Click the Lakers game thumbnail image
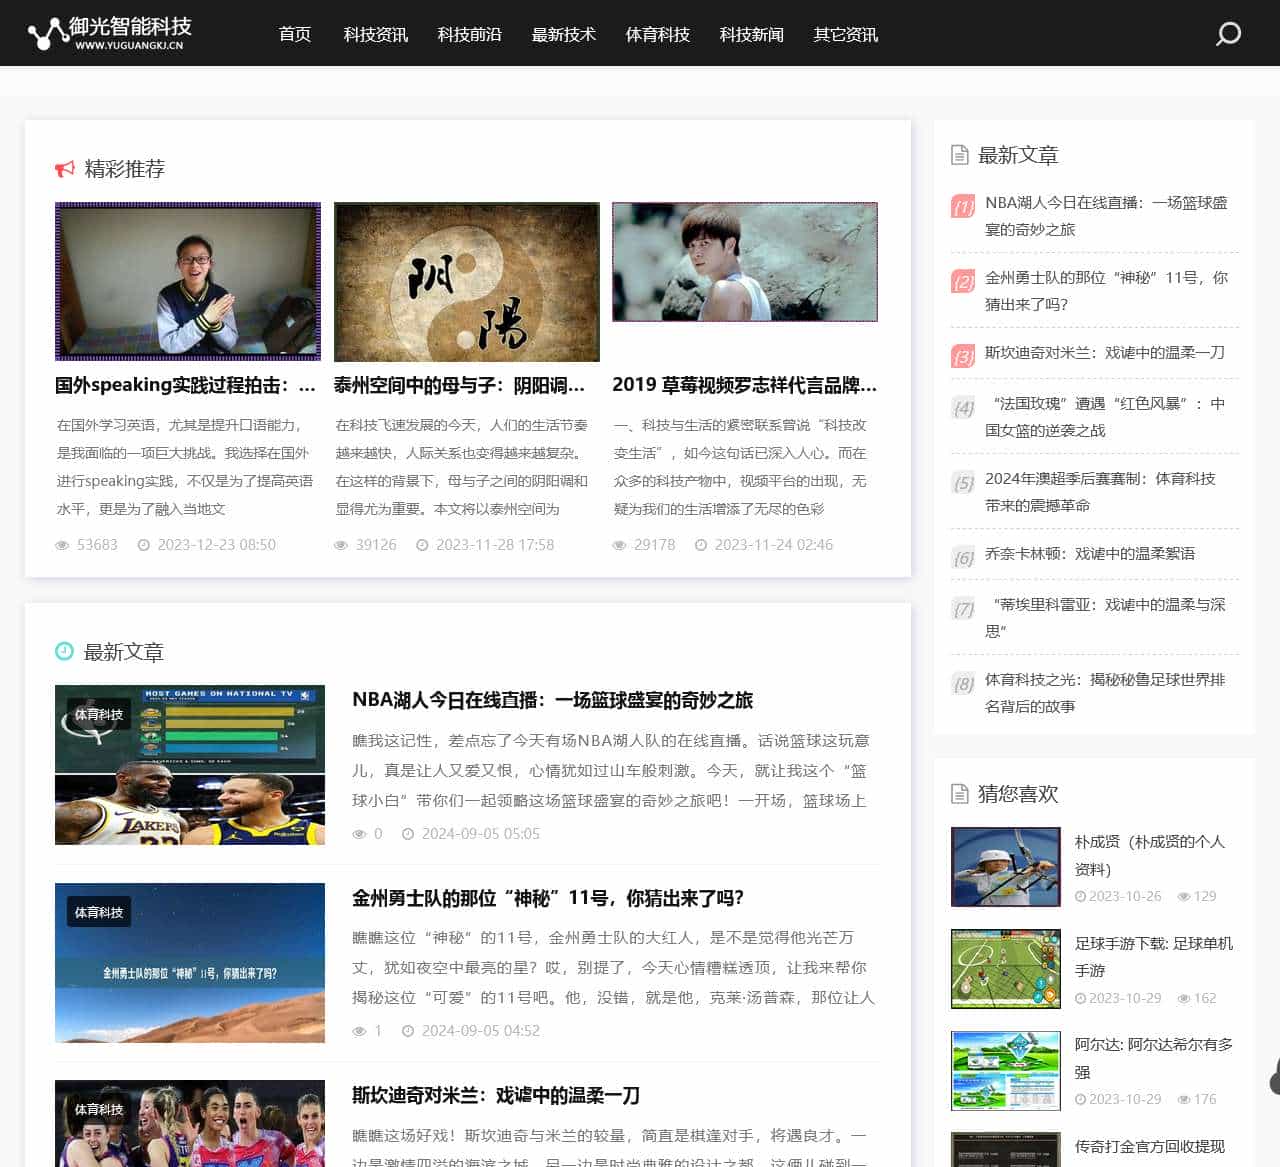Image resolution: width=1280 pixels, height=1167 pixels. [x=190, y=765]
